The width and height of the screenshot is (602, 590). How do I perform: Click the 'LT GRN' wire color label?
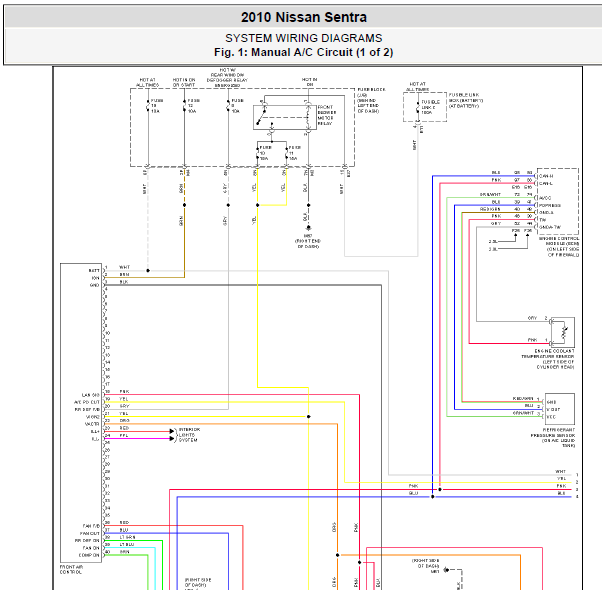click(127, 537)
